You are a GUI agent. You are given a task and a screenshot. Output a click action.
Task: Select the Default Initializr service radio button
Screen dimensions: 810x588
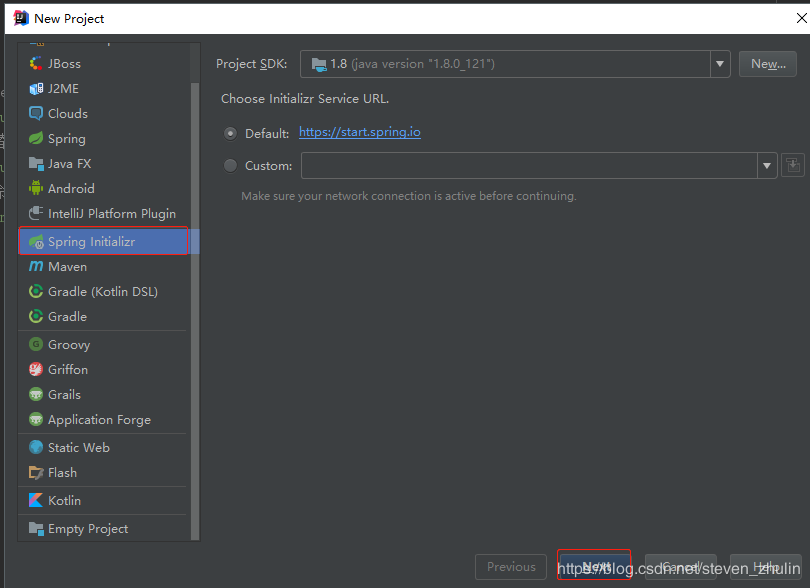[229, 131]
